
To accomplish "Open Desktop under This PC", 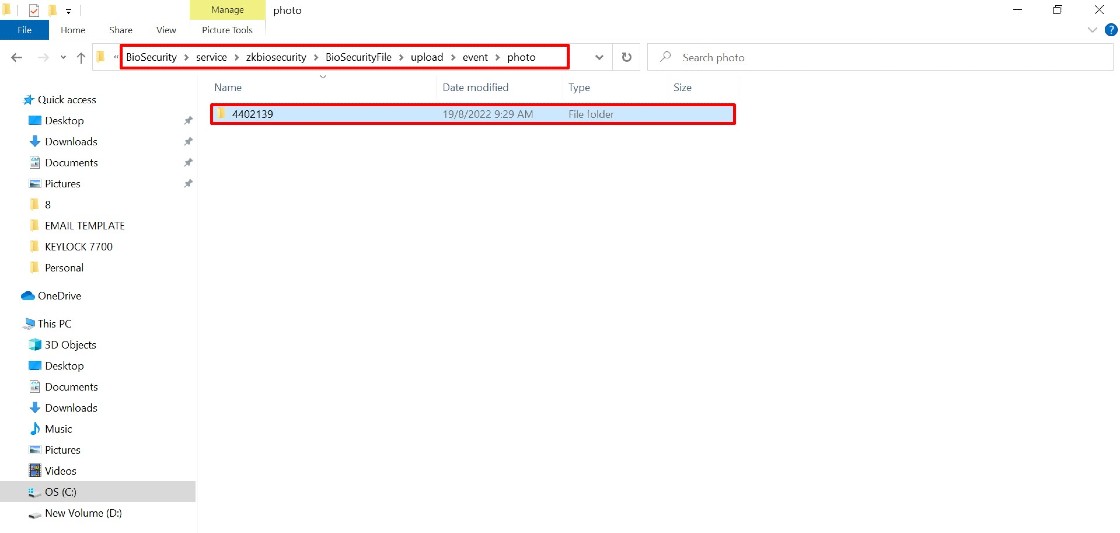I will [x=64, y=366].
